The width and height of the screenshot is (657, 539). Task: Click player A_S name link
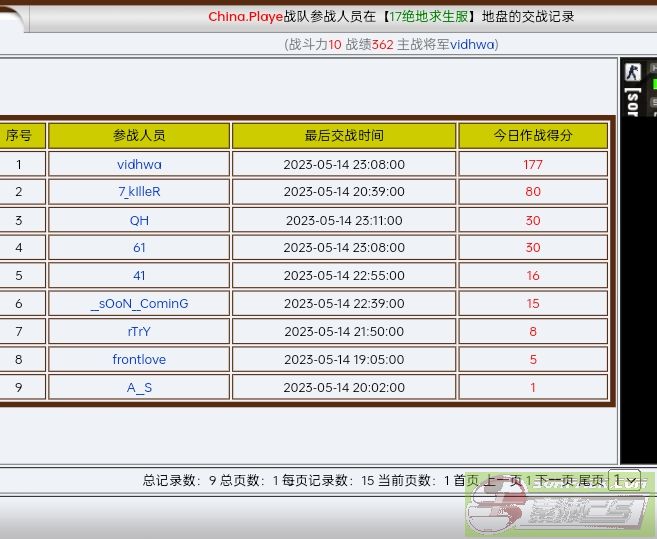(x=139, y=388)
